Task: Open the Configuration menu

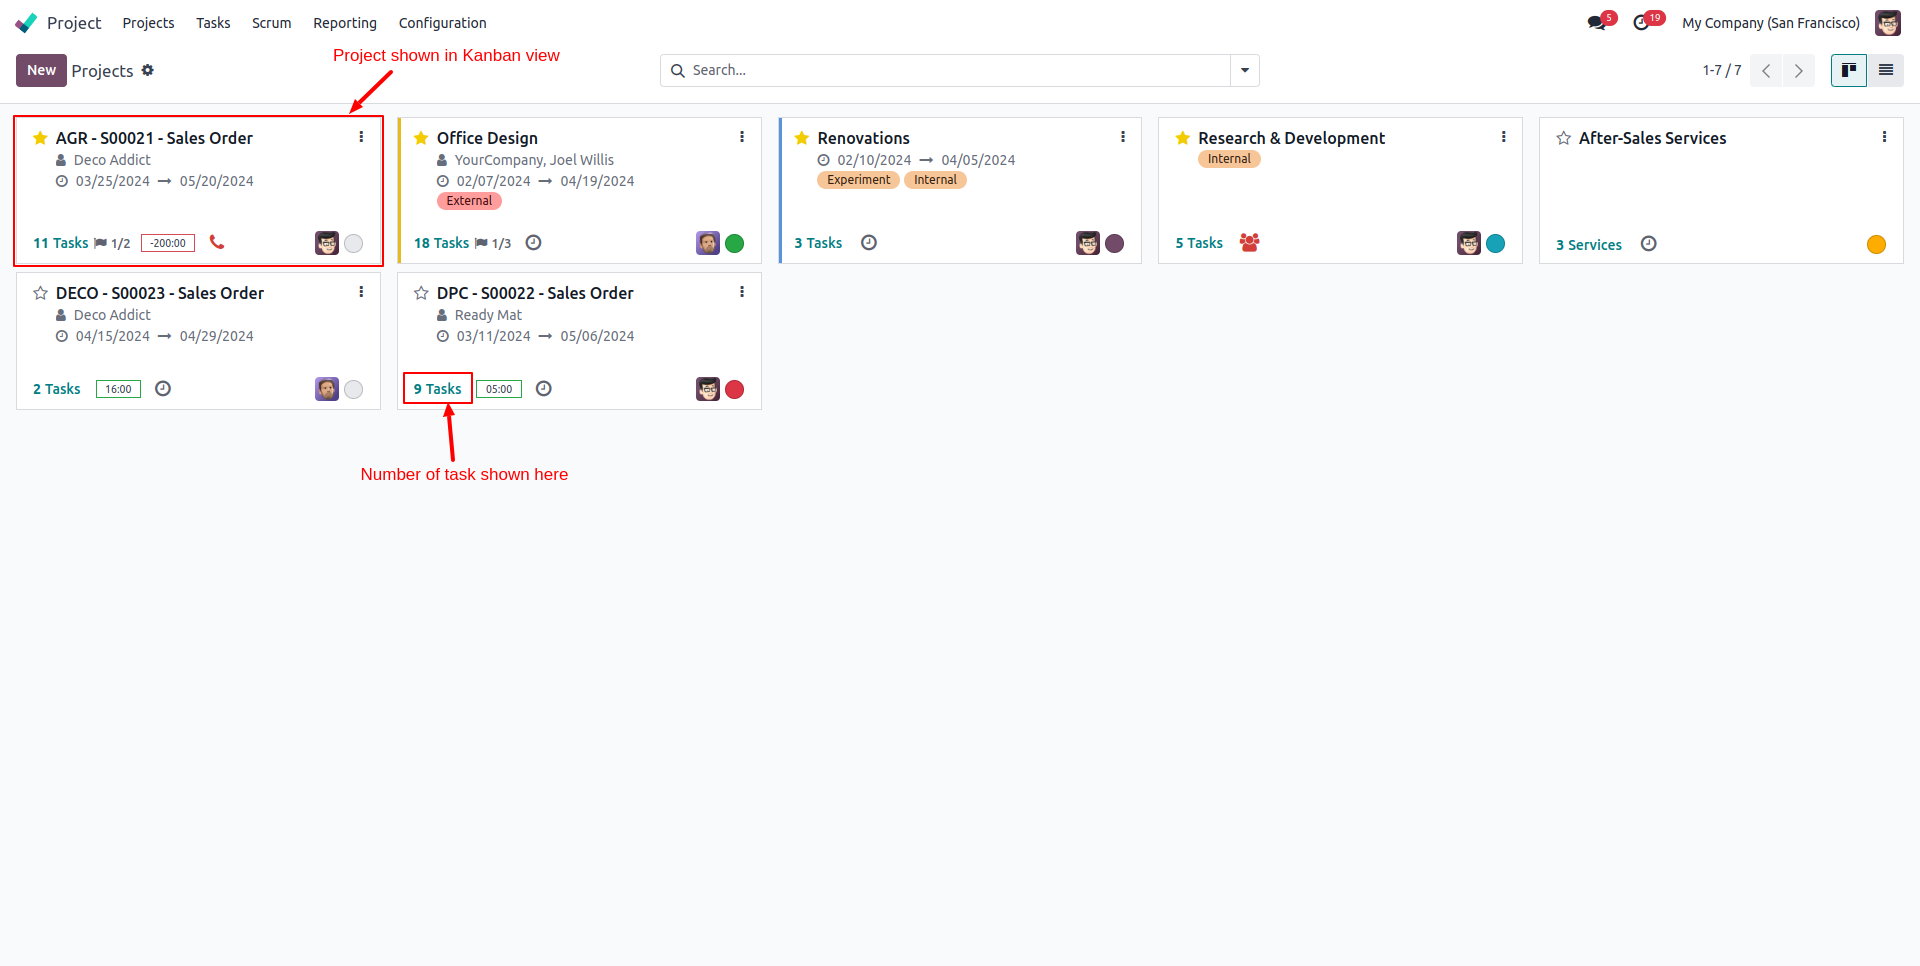Action: coord(442,23)
